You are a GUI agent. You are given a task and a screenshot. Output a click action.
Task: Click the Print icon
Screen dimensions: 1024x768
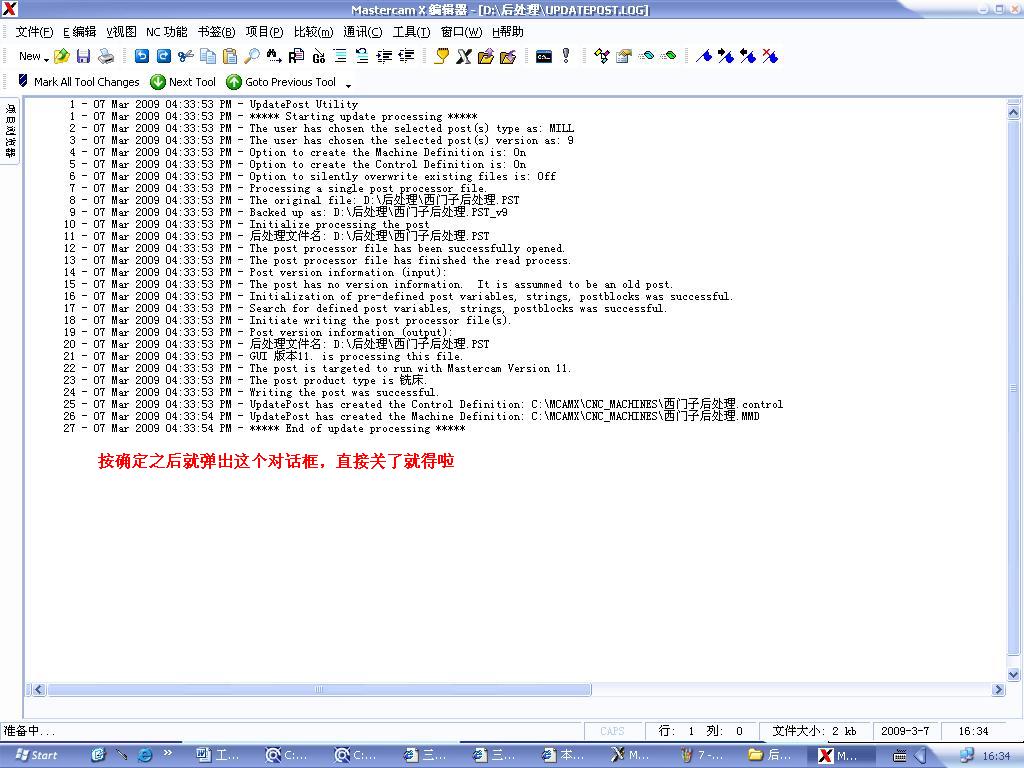106,57
